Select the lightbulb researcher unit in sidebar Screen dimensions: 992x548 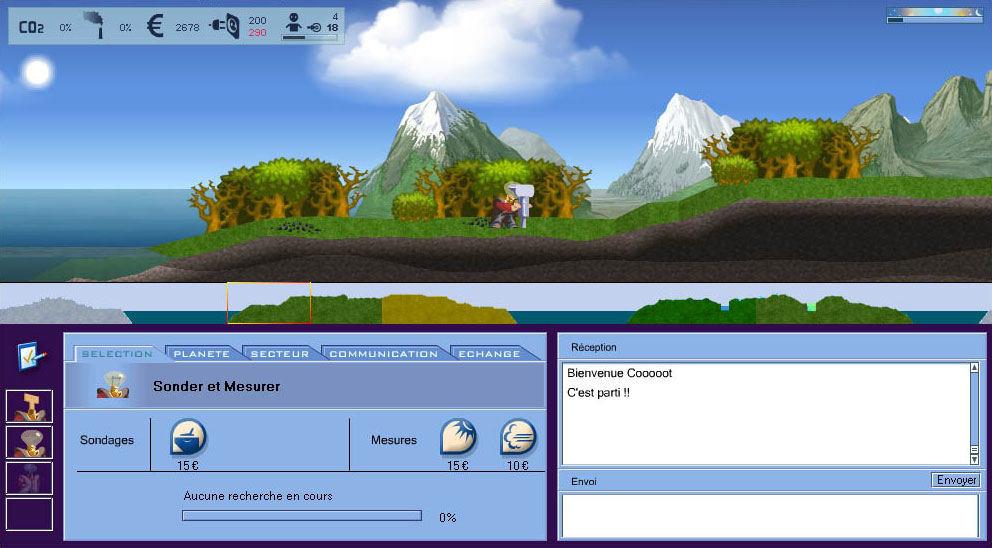click(28, 442)
